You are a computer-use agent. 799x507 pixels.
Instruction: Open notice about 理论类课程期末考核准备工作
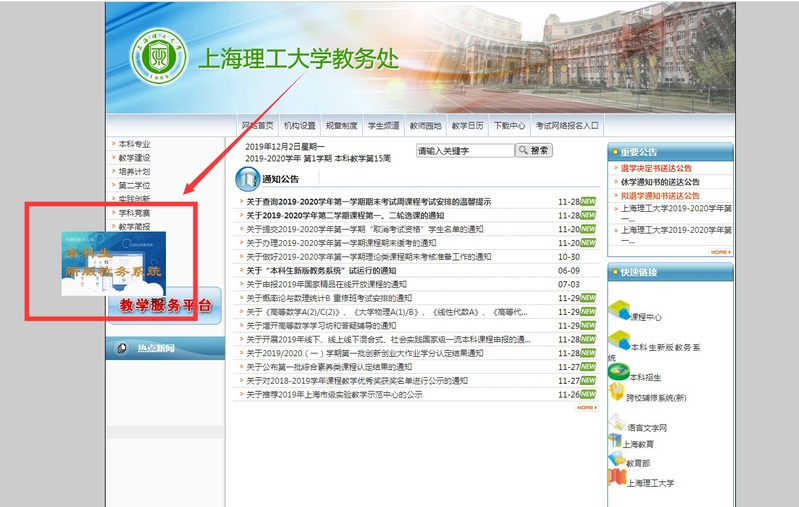click(368, 257)
